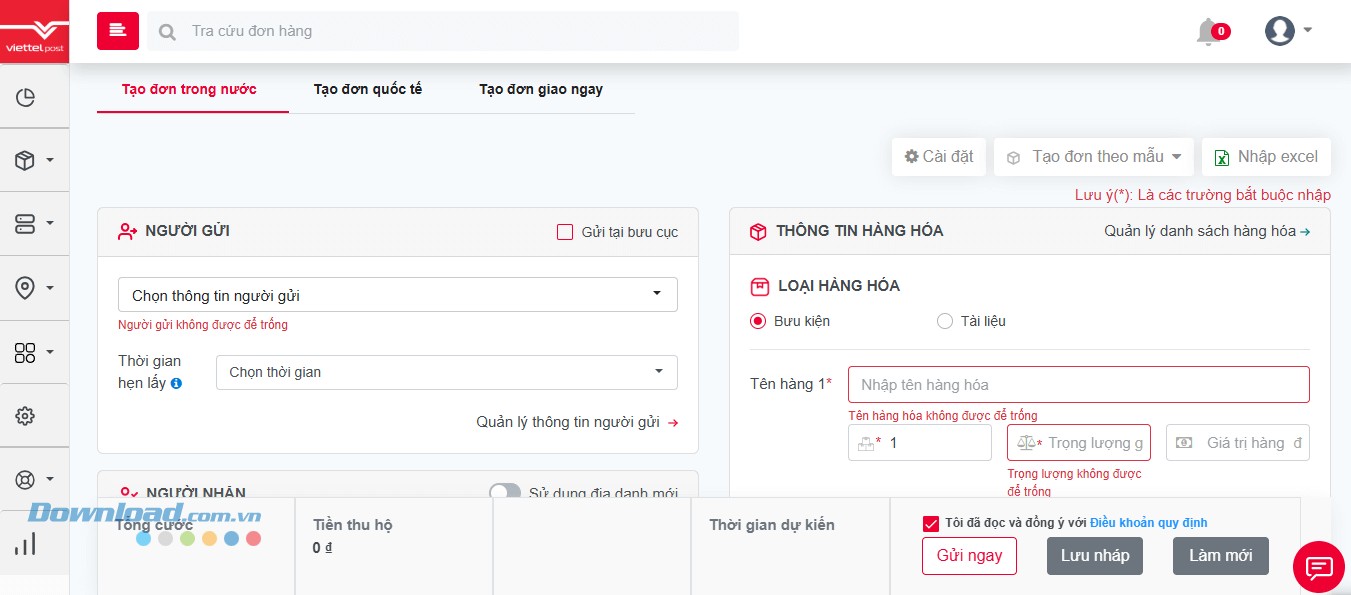
Task: Open the Tạo đơn theo mẫu dropdown
Action: coord(1093,156)
